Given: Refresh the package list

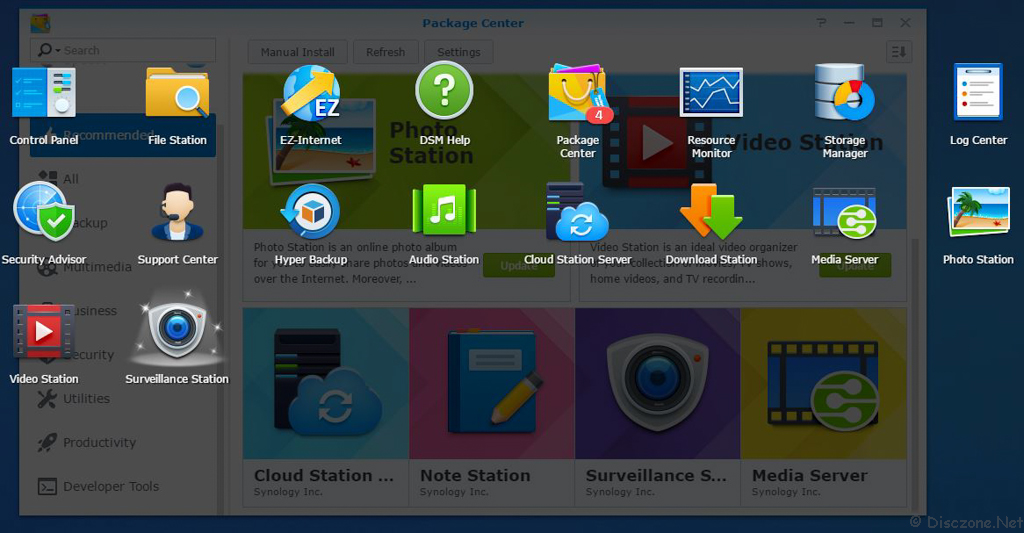Looking at the screenshot, I should tap(385, 52).
